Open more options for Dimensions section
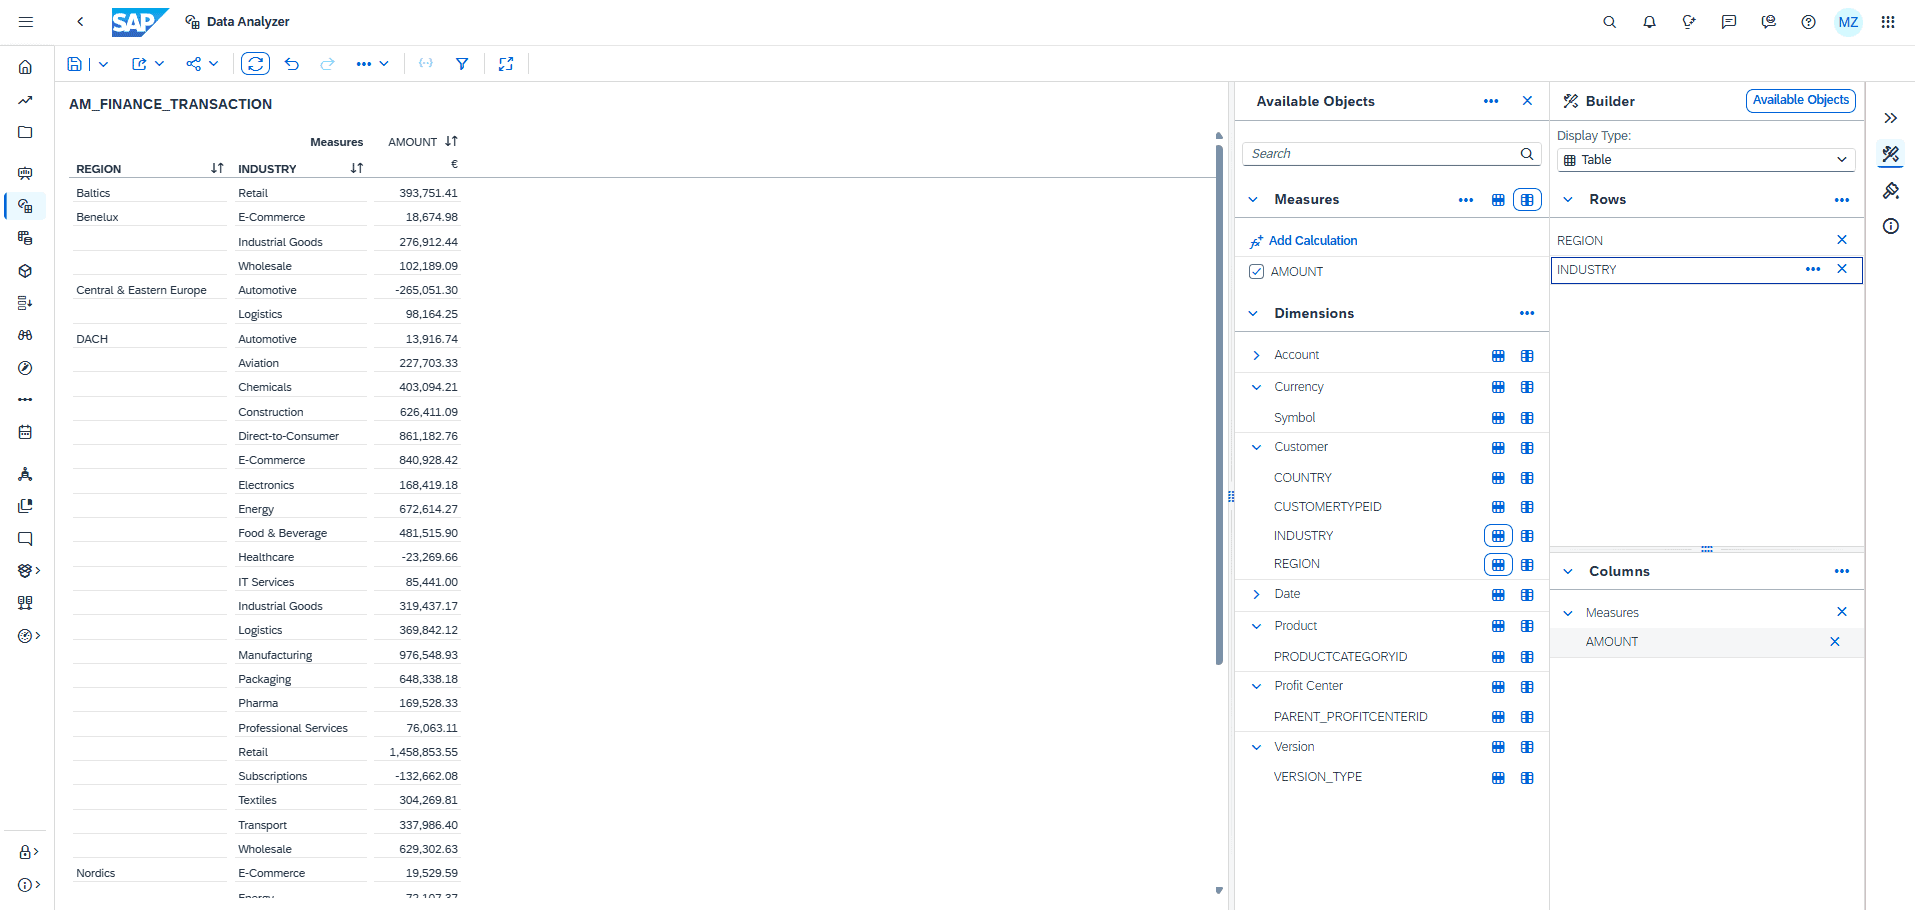 click(1527, 313)
